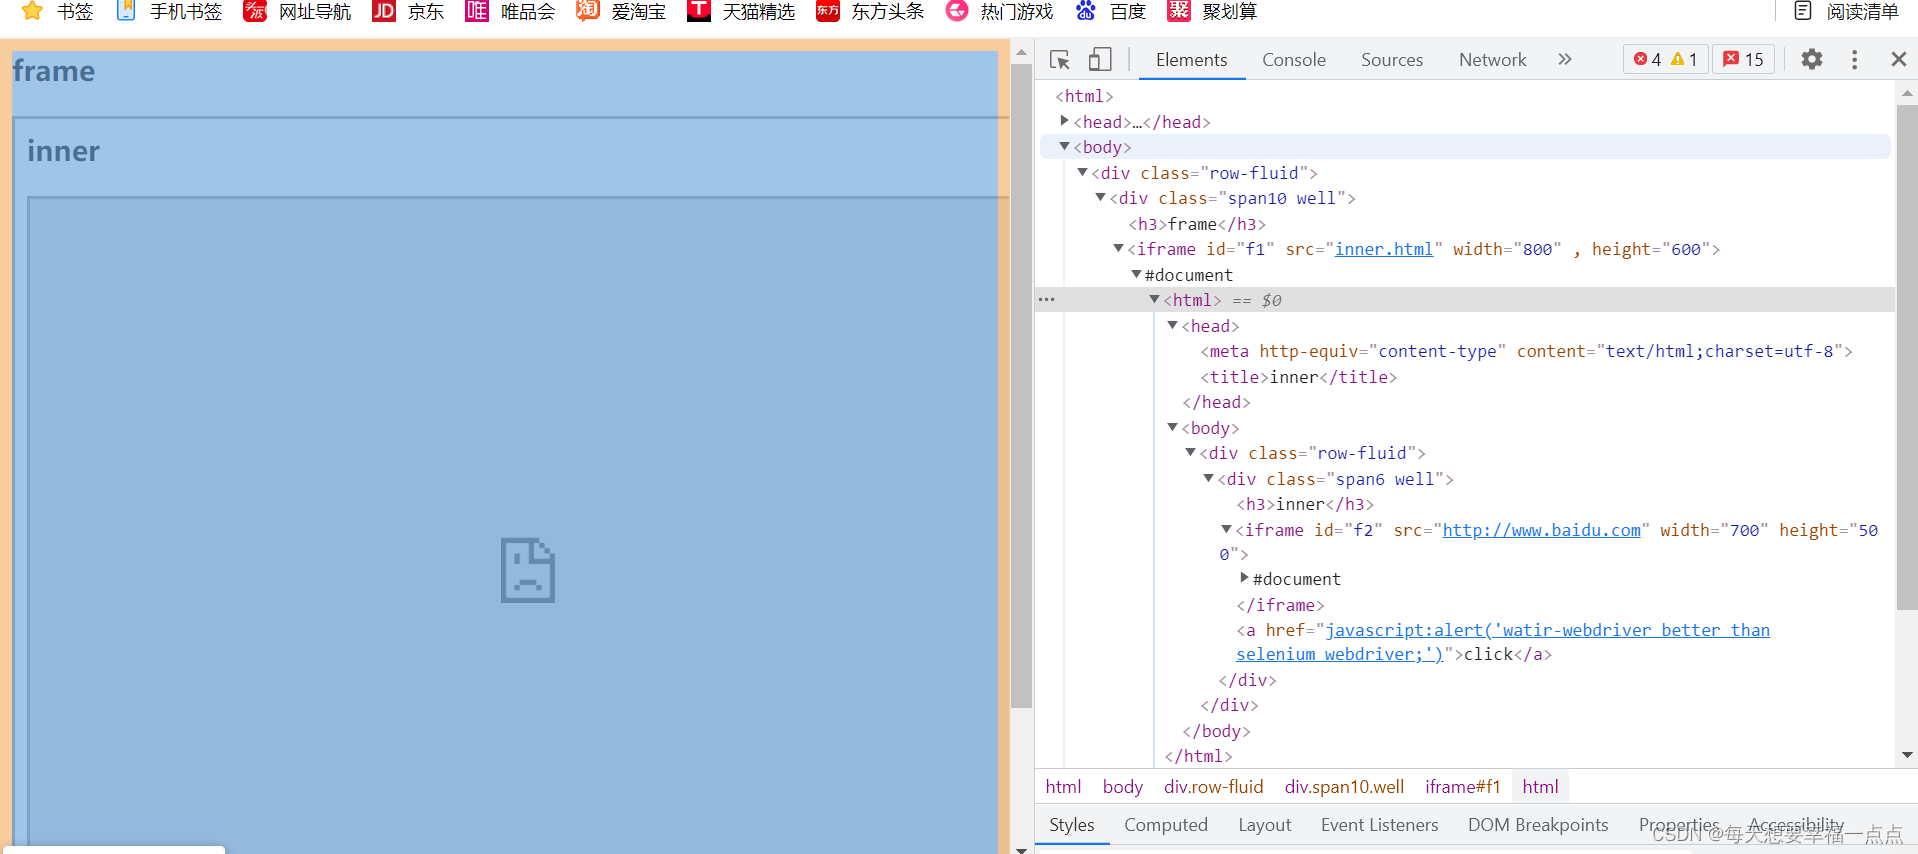Viewport: 1918px width, 854px height.
Task: Collapse the inner body node
Action: coord(1173,428)
